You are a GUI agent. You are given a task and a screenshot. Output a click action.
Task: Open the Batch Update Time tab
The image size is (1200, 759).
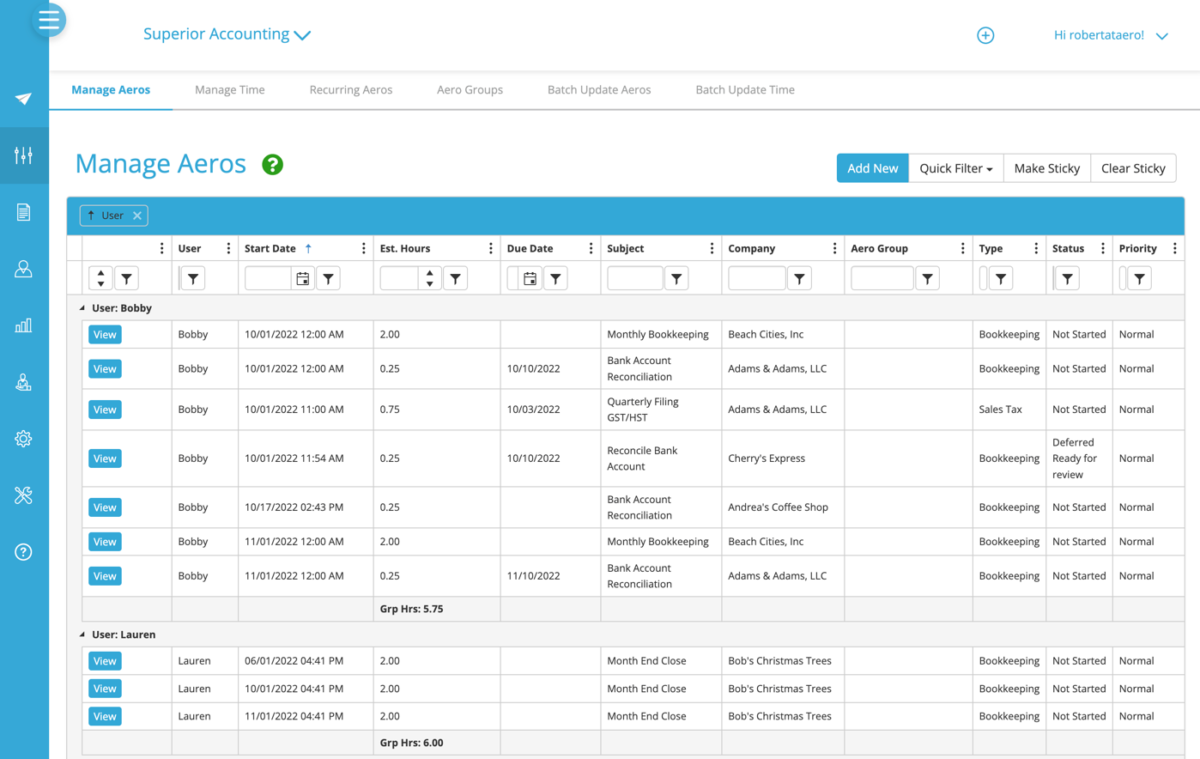coord(744,89)
